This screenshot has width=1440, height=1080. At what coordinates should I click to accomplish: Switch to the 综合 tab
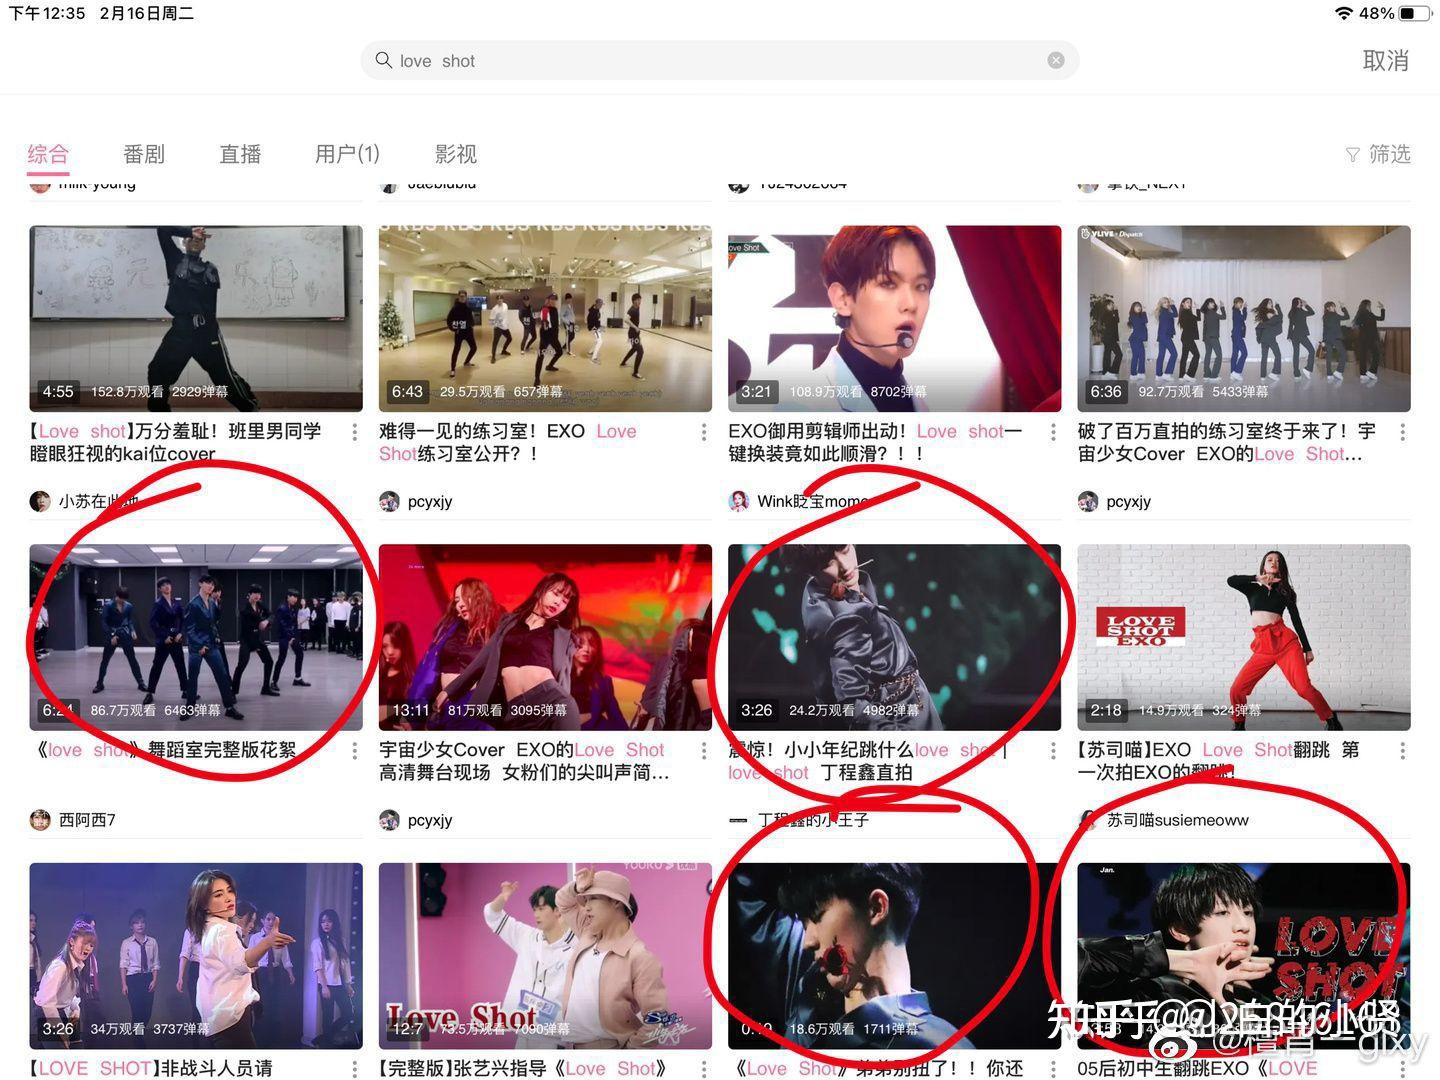48,154
